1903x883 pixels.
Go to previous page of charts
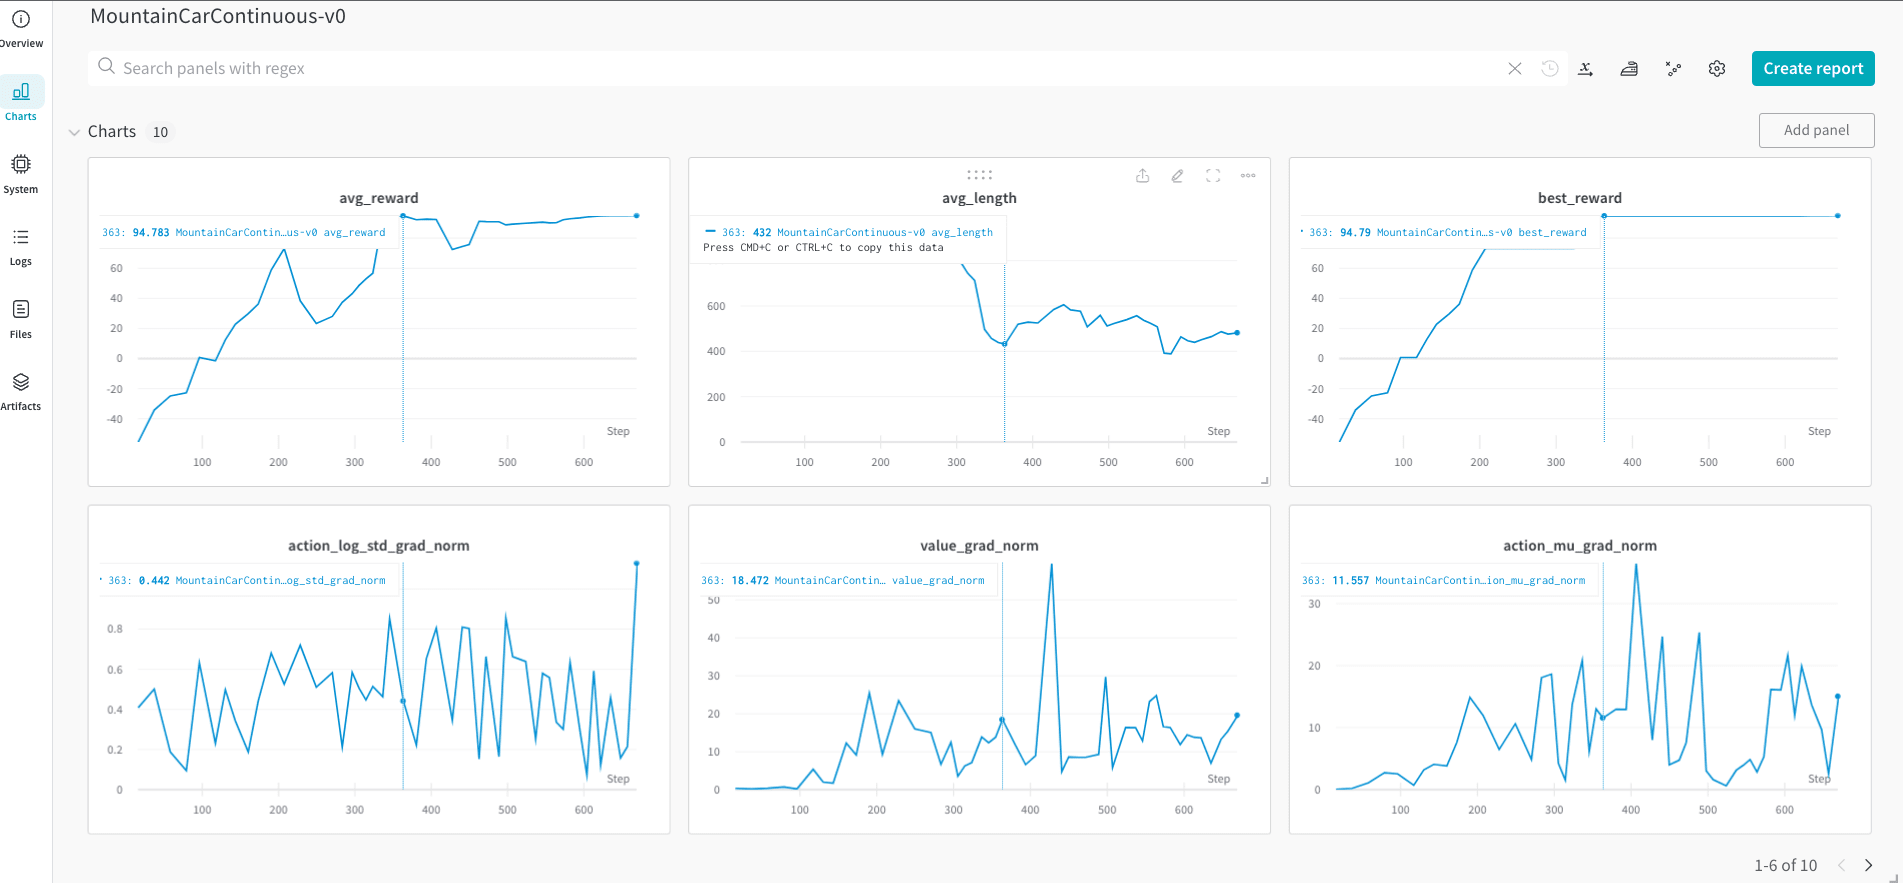1841,865
